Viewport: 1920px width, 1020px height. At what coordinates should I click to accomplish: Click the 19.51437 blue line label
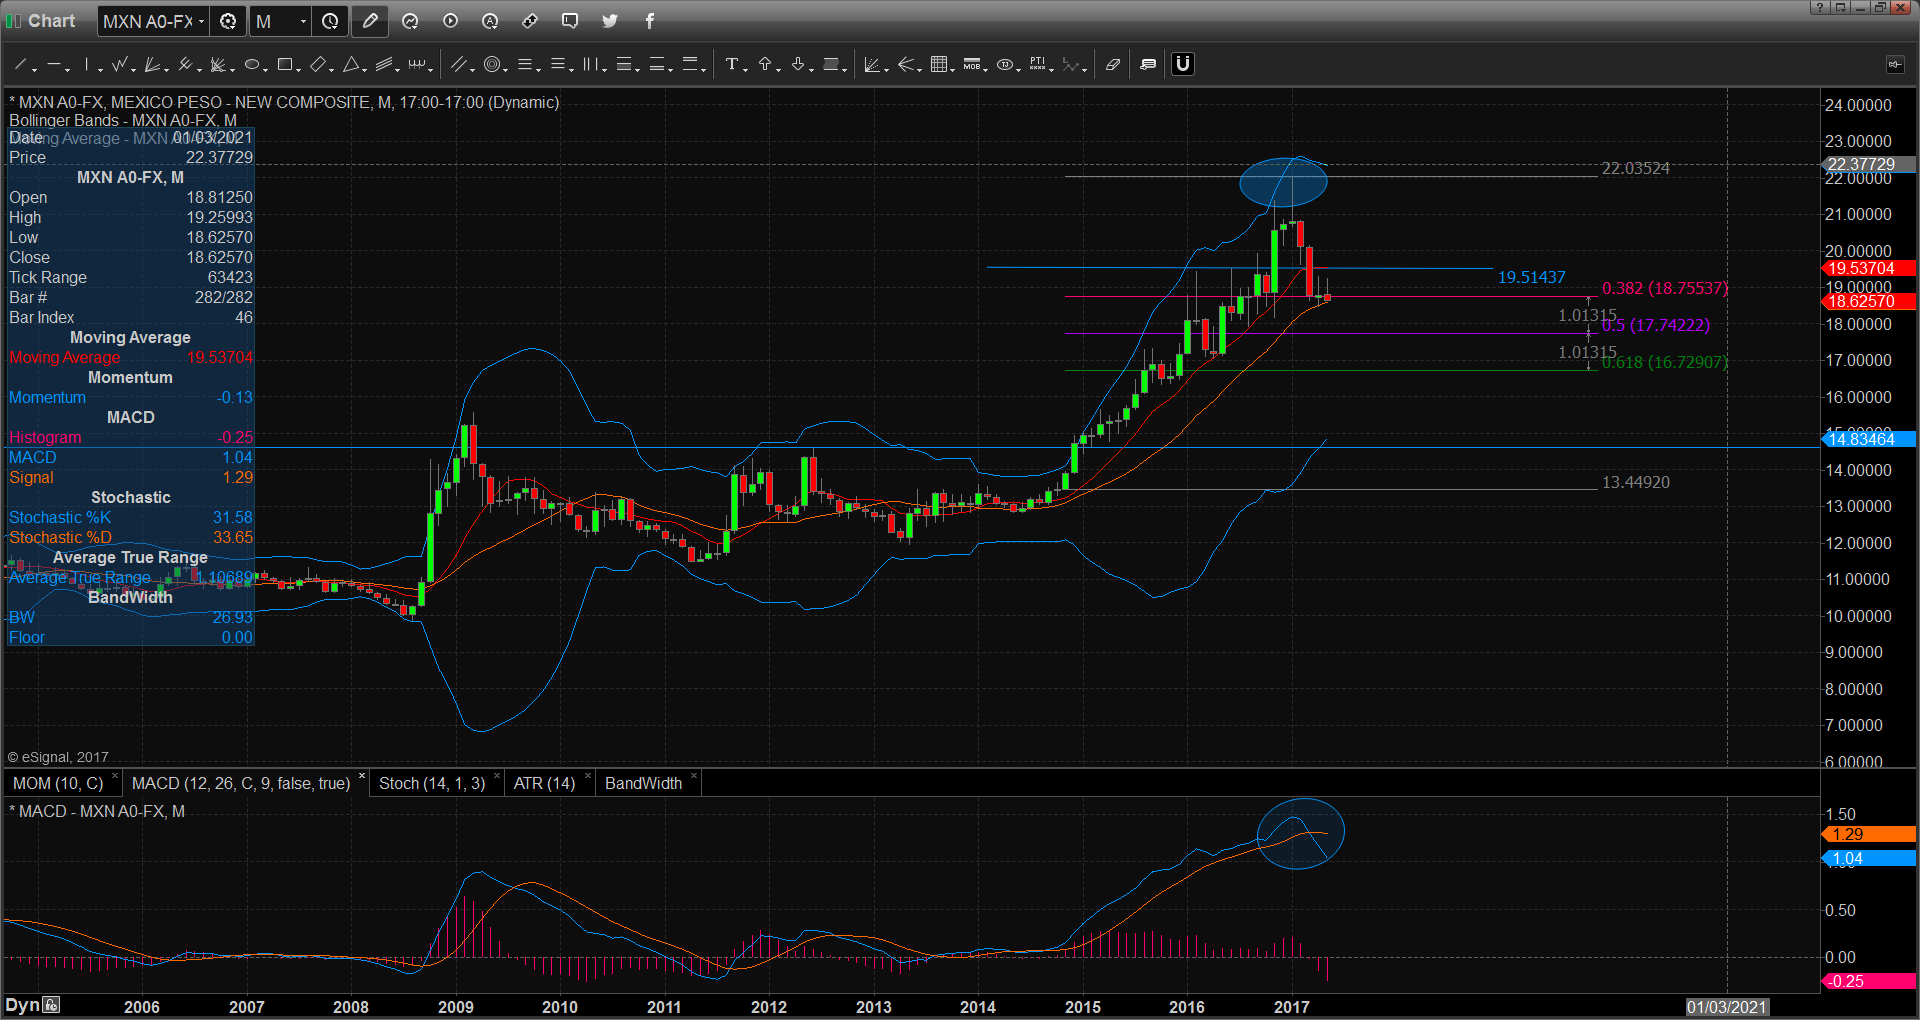1531,277
